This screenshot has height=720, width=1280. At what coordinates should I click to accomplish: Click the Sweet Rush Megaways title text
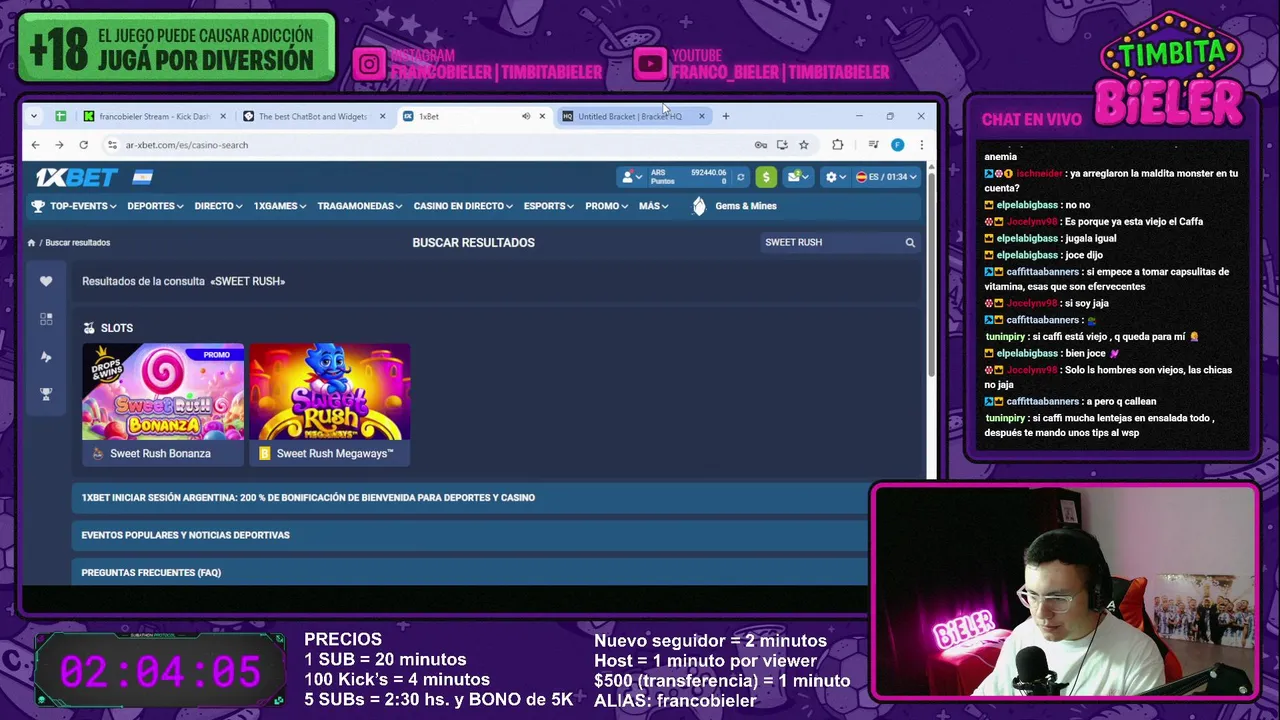point(335,454)
